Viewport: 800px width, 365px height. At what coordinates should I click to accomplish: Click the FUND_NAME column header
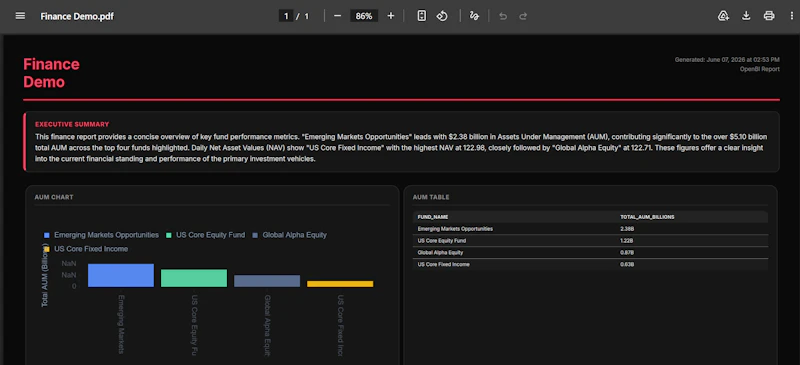click(433, 217)
